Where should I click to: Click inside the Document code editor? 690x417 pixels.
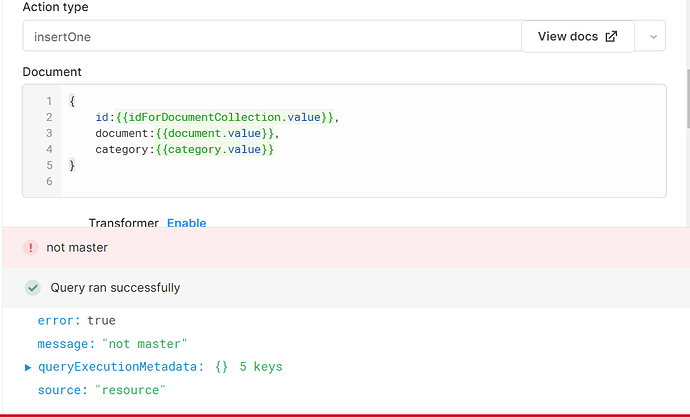click(x=345, y=141)
